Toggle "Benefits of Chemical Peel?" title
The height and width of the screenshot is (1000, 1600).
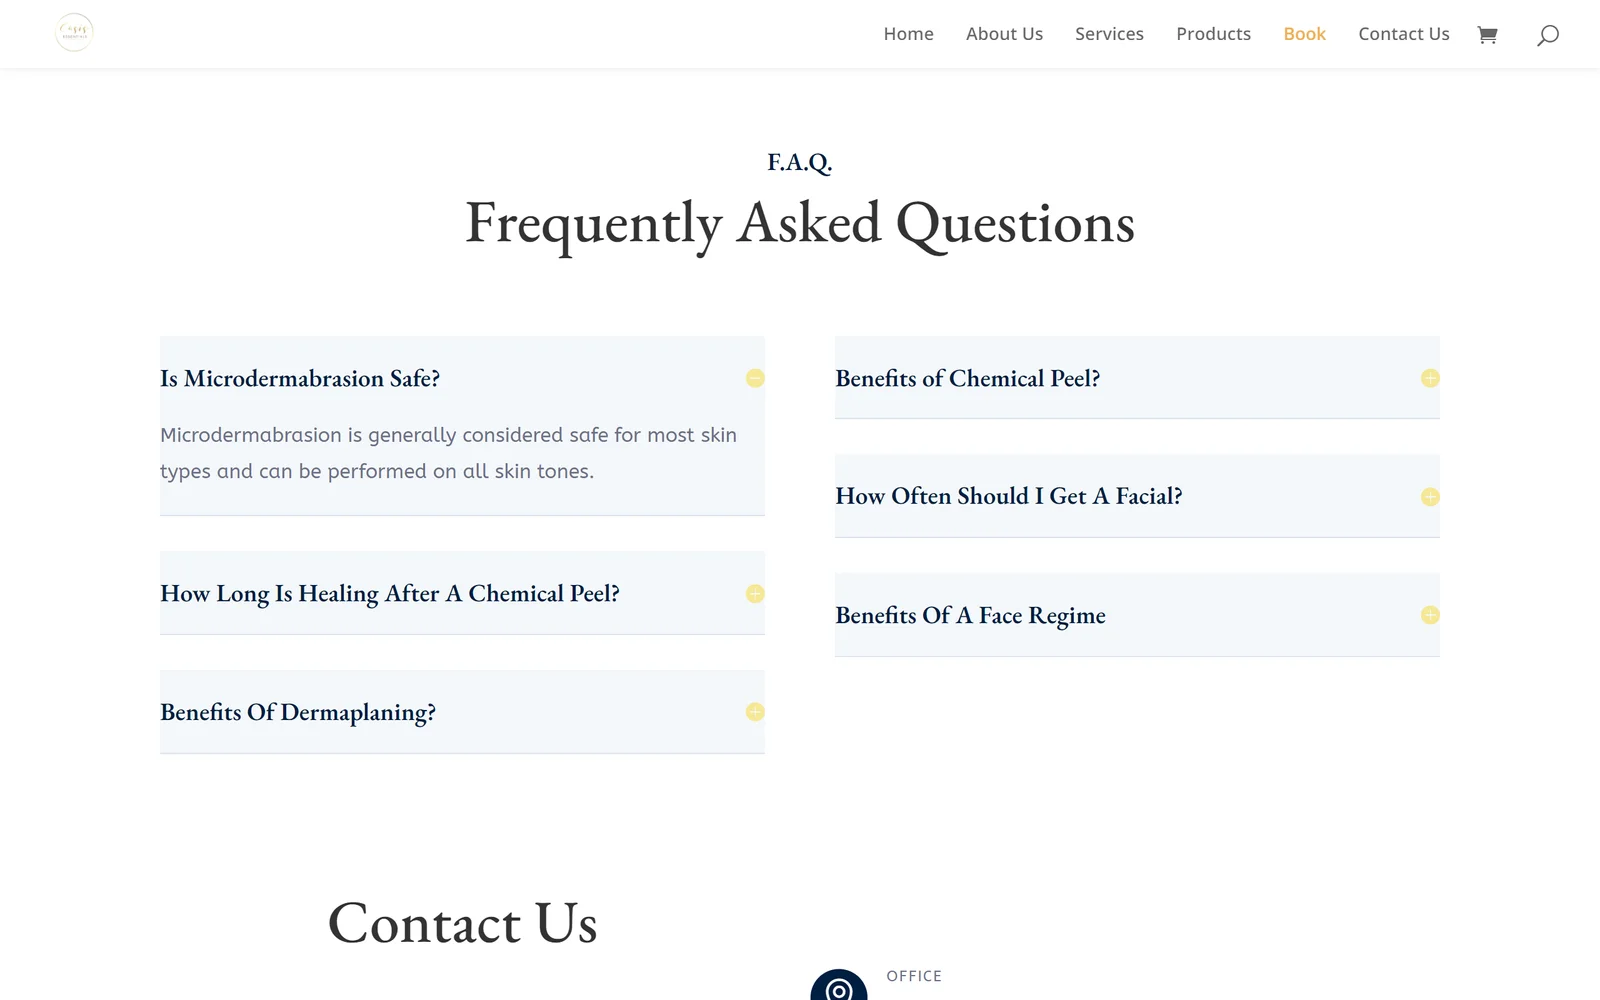pos(967,379)
